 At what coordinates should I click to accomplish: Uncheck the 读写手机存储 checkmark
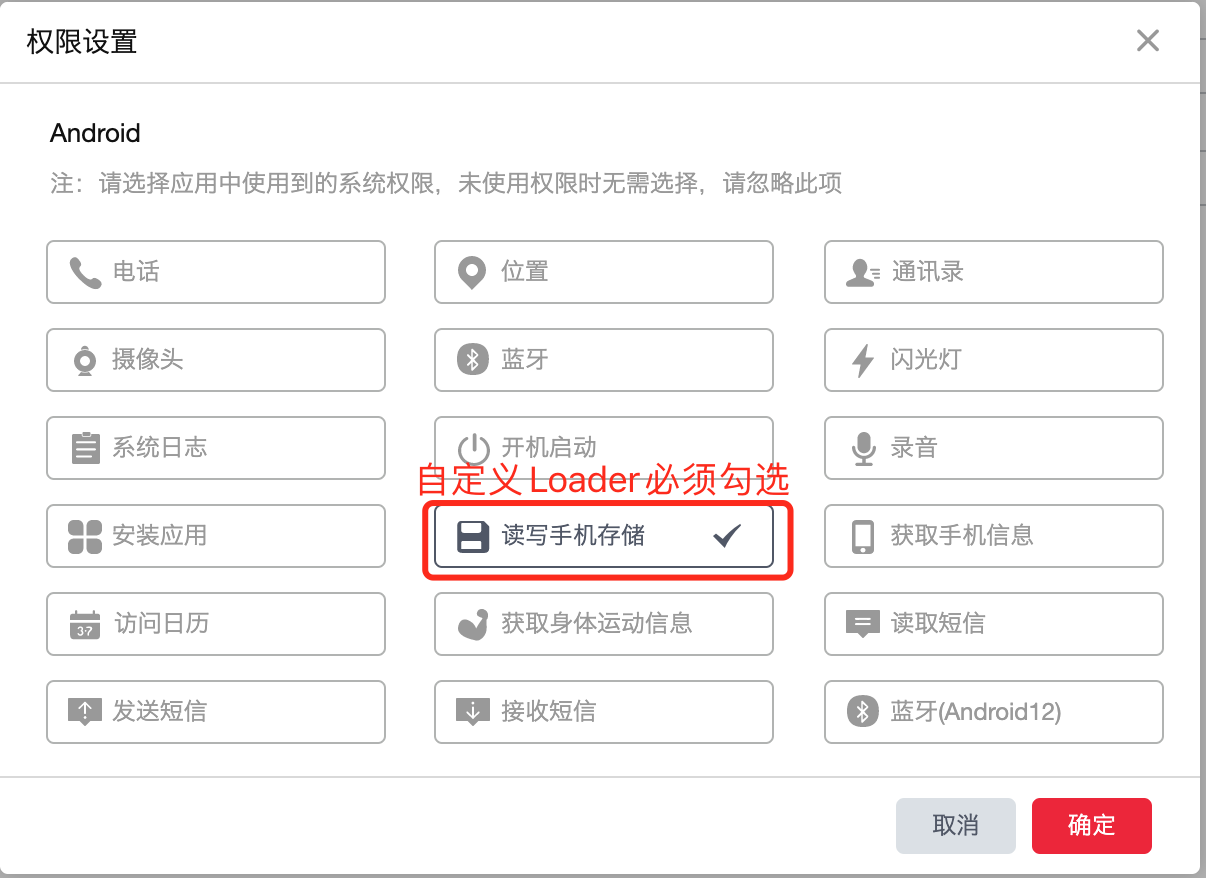(x=726, y=536)
